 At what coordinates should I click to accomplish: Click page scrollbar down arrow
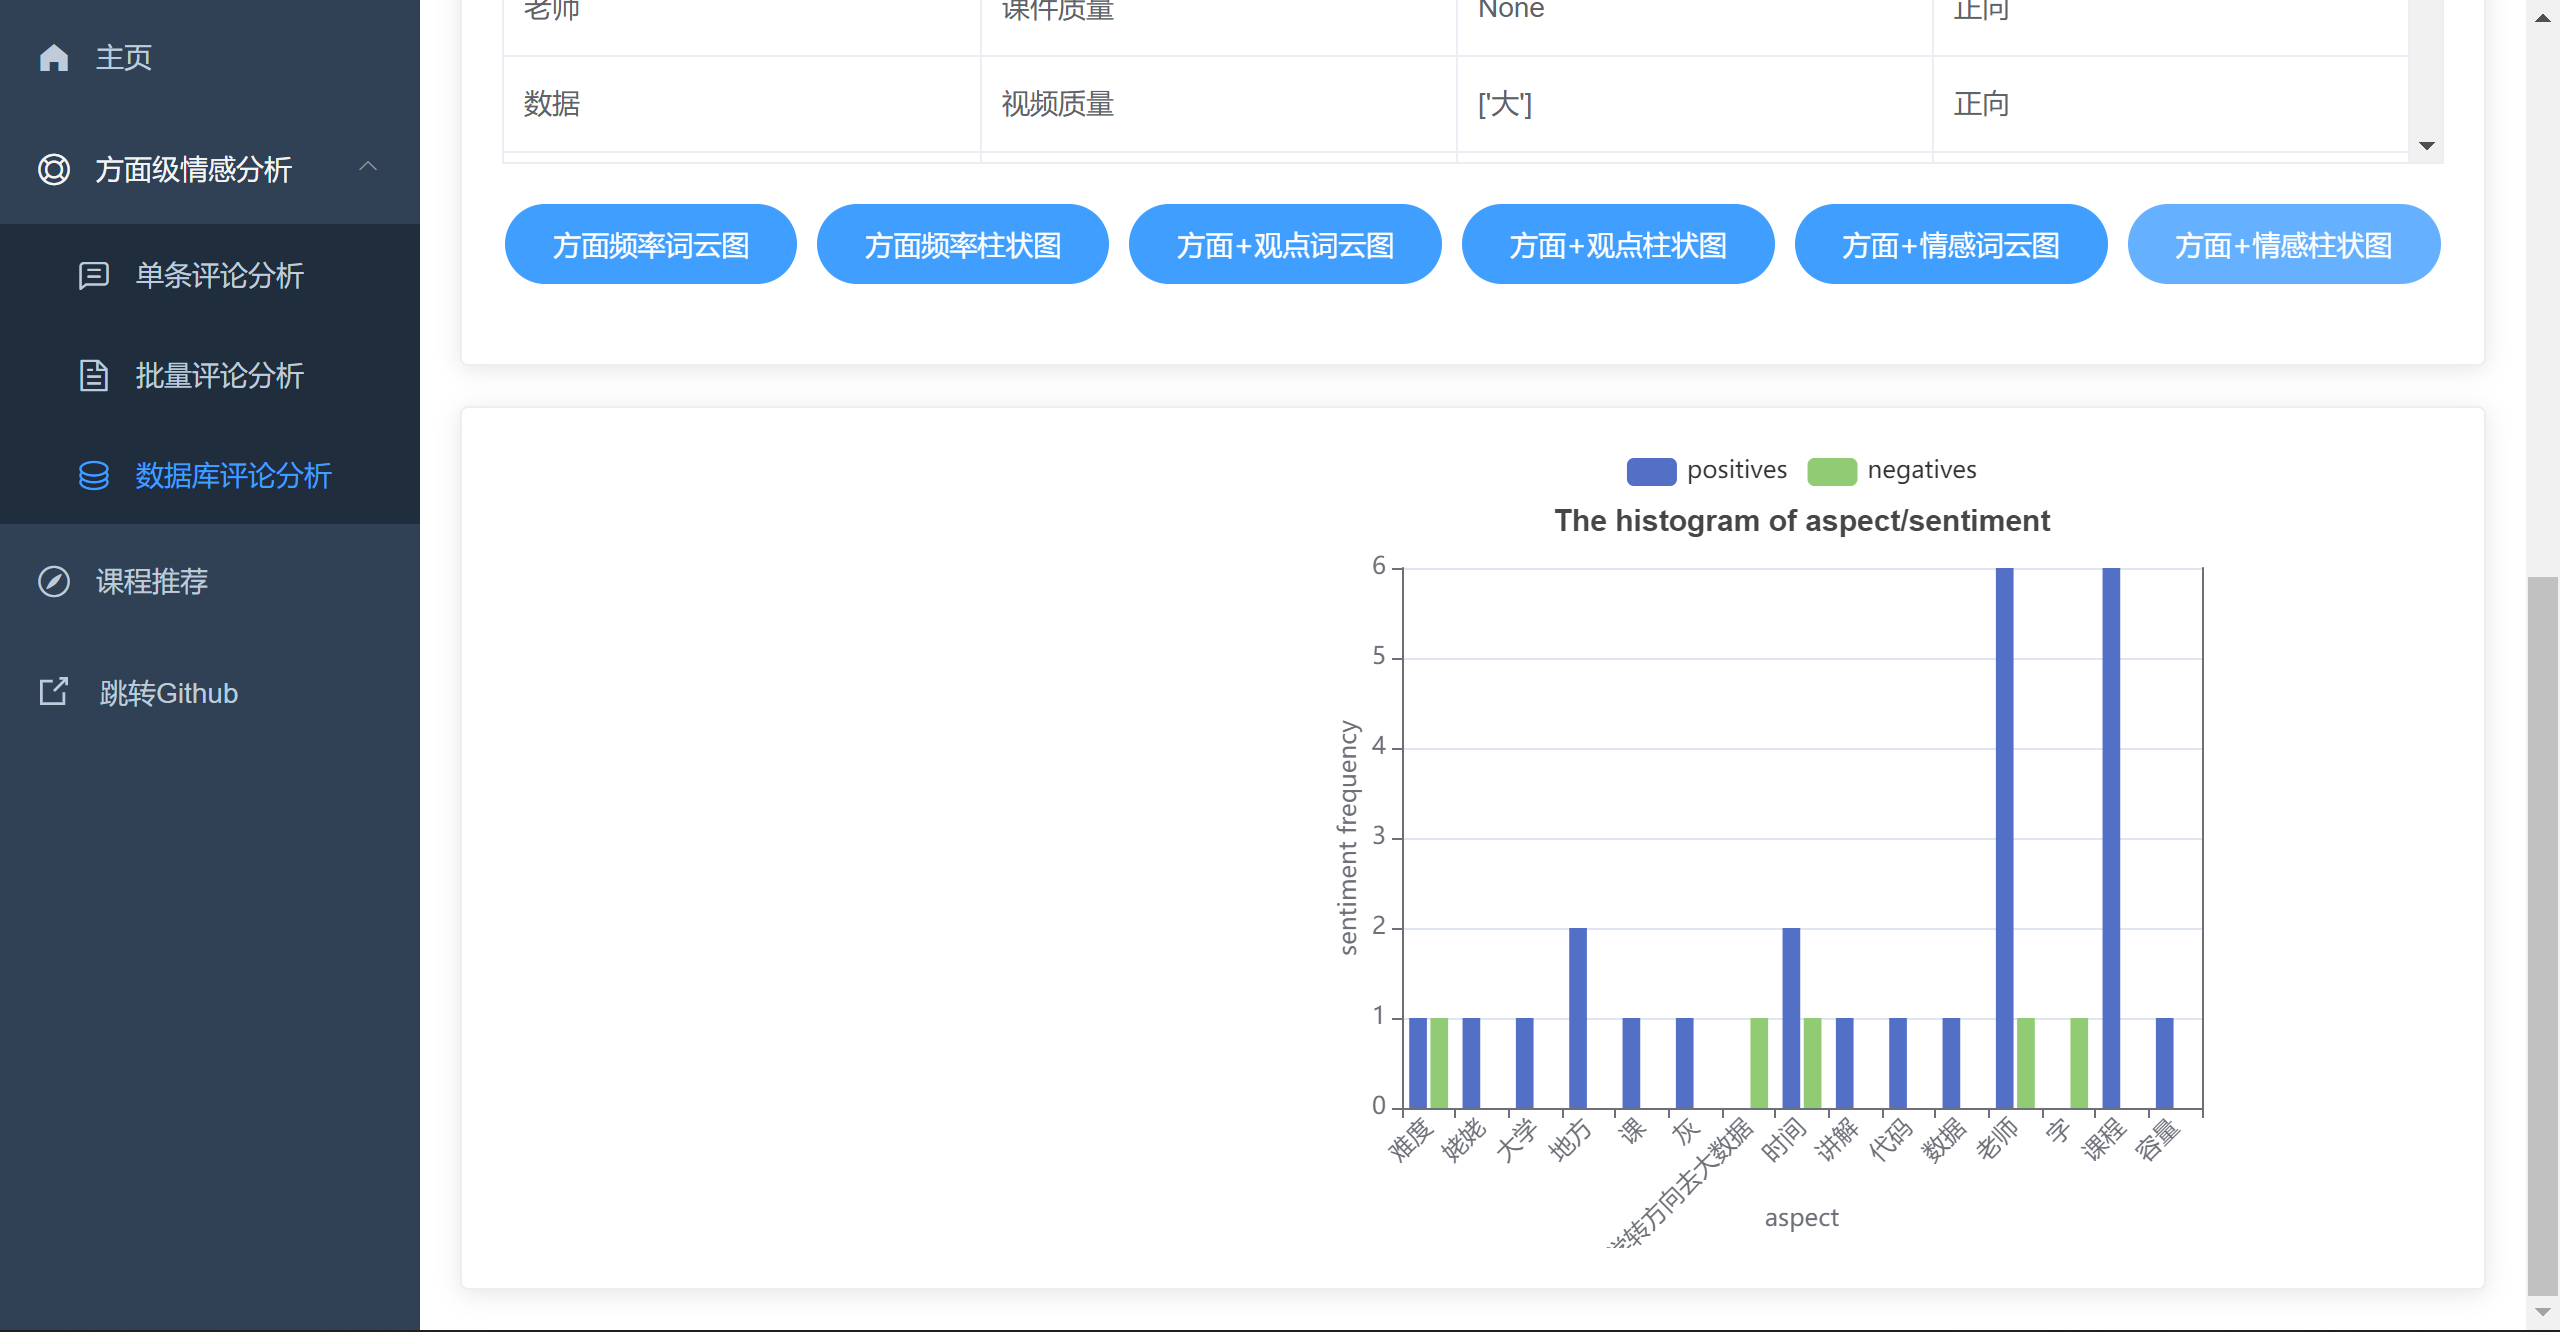(2542, 1312)
